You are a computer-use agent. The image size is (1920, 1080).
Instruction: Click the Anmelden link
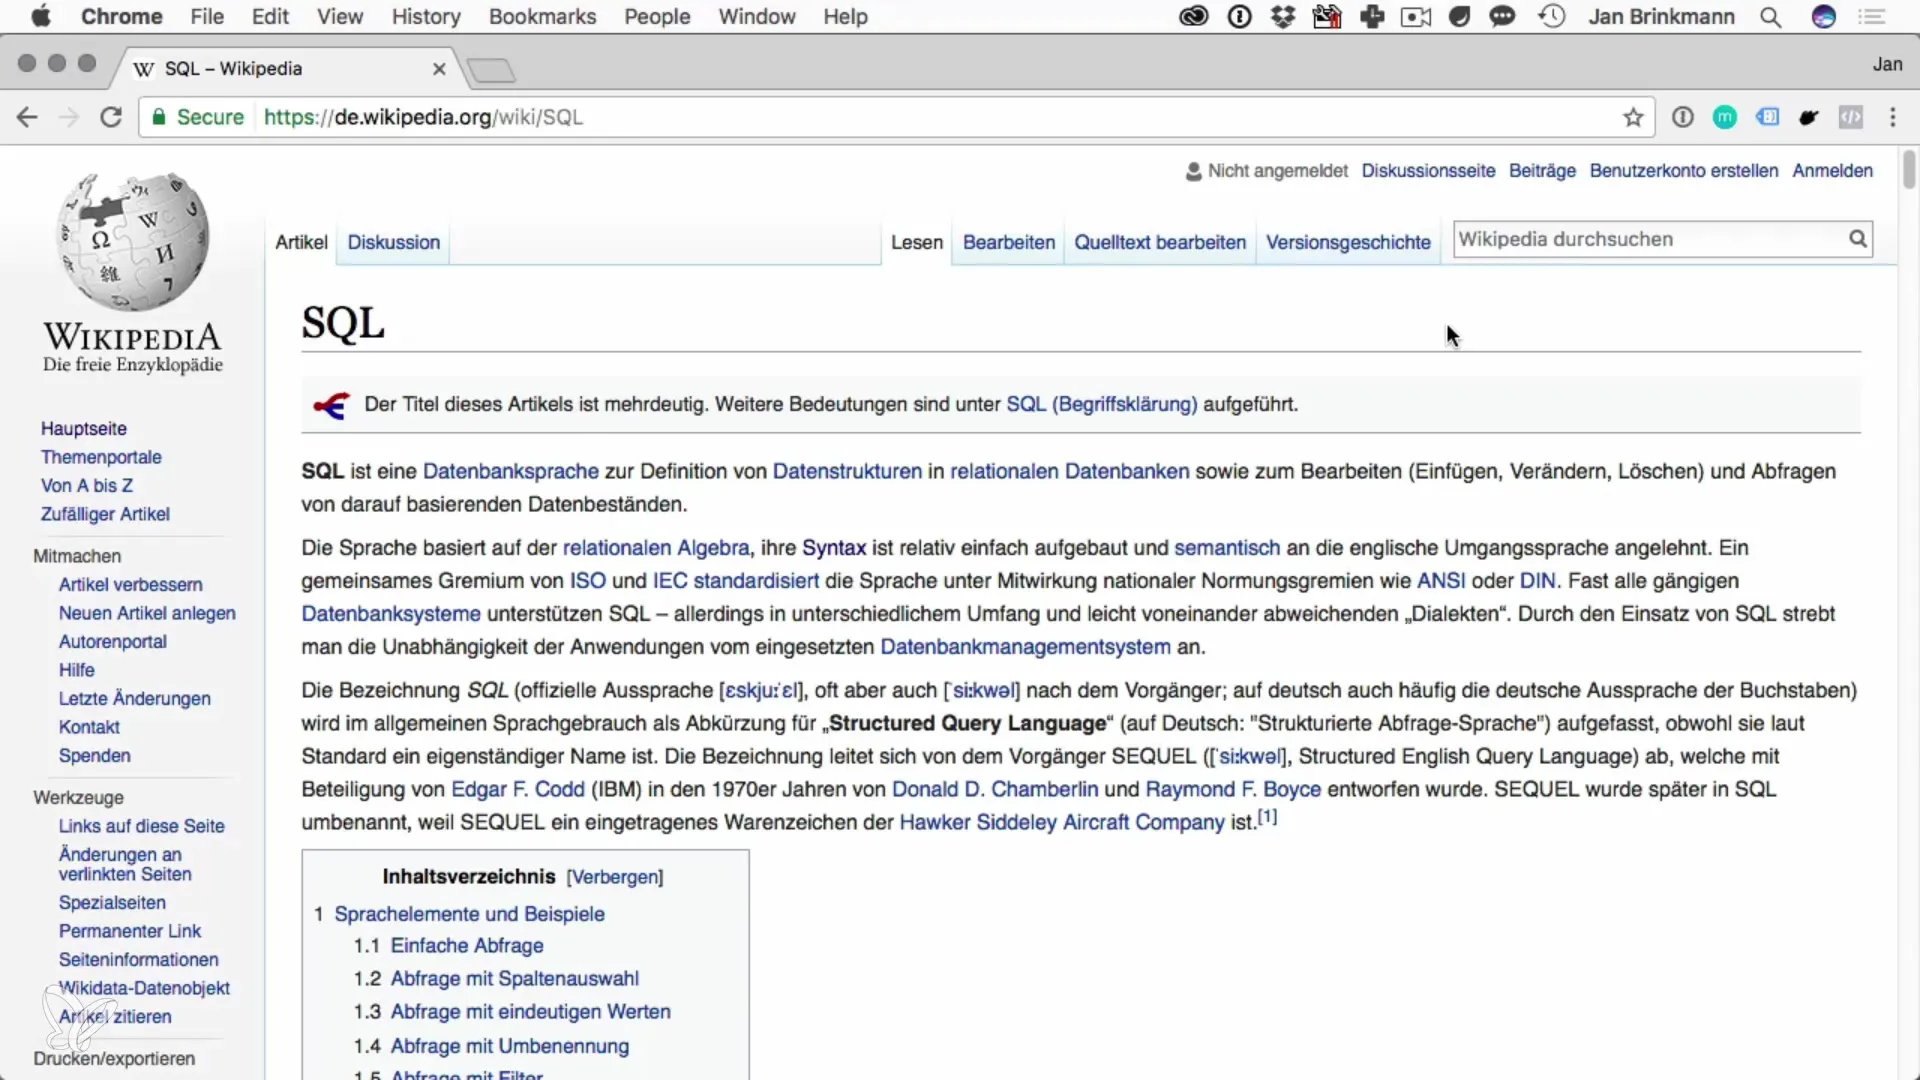[1832, 171]
